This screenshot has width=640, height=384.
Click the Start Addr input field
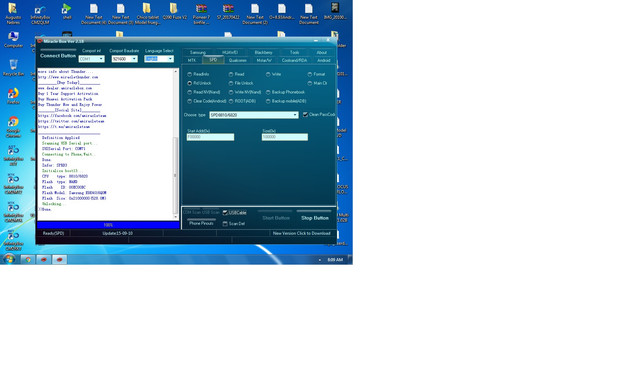coord(211,137)
